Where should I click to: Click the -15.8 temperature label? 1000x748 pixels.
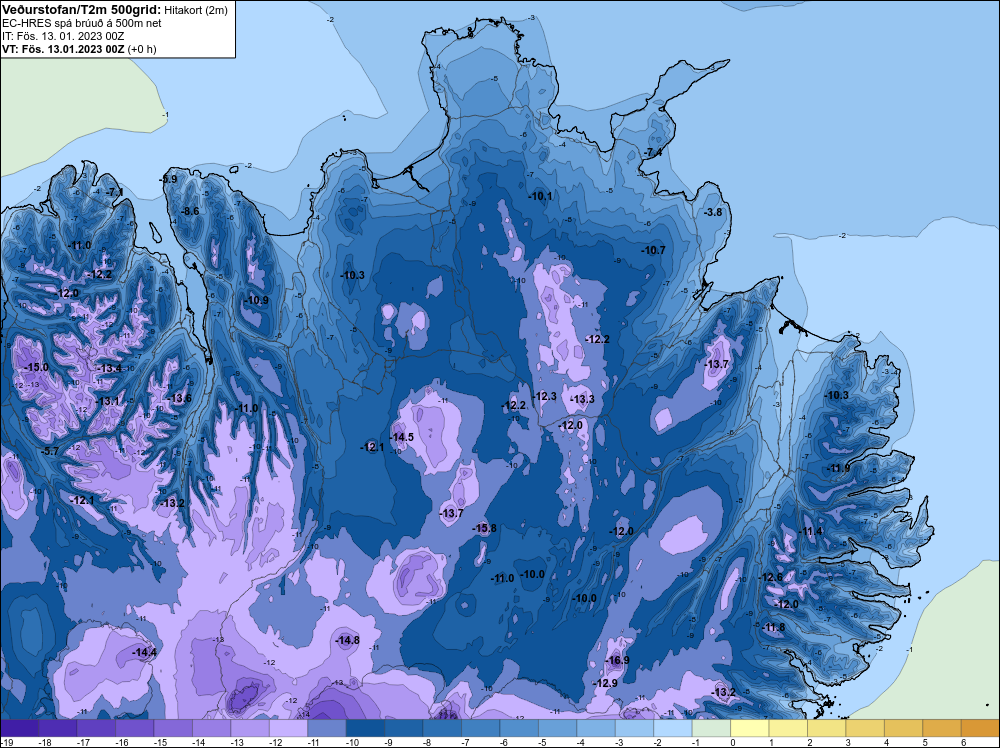484,528
